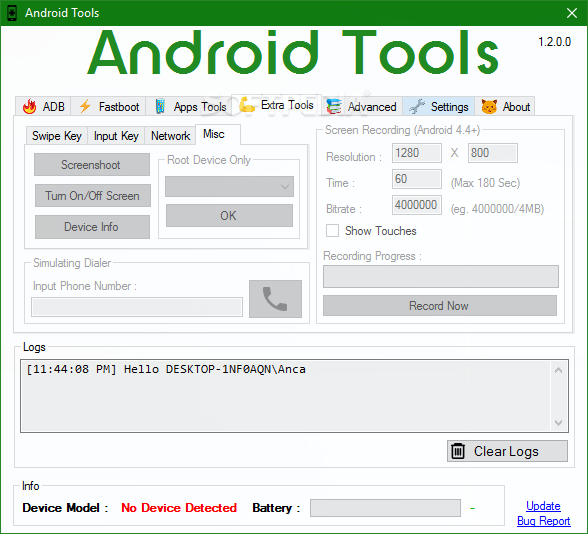The height and width of the screenshot is (534, 588).
Task: Click the Android Tools title bar app icon
Action: tap(12, 13)
